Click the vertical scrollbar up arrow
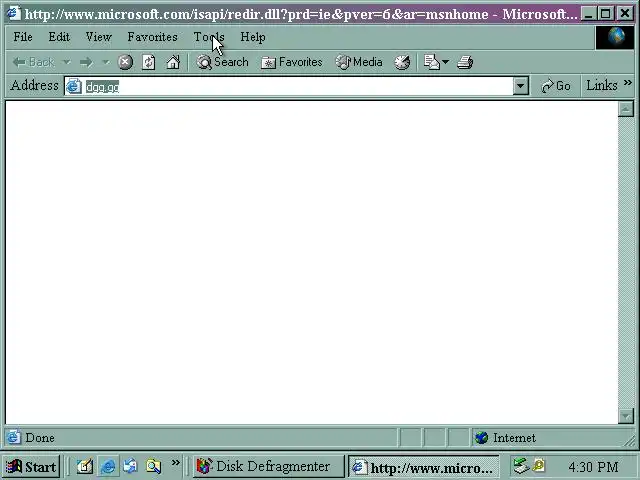This screenshot has width=640, height=480. pyautogui.click(x=626, y=109)
